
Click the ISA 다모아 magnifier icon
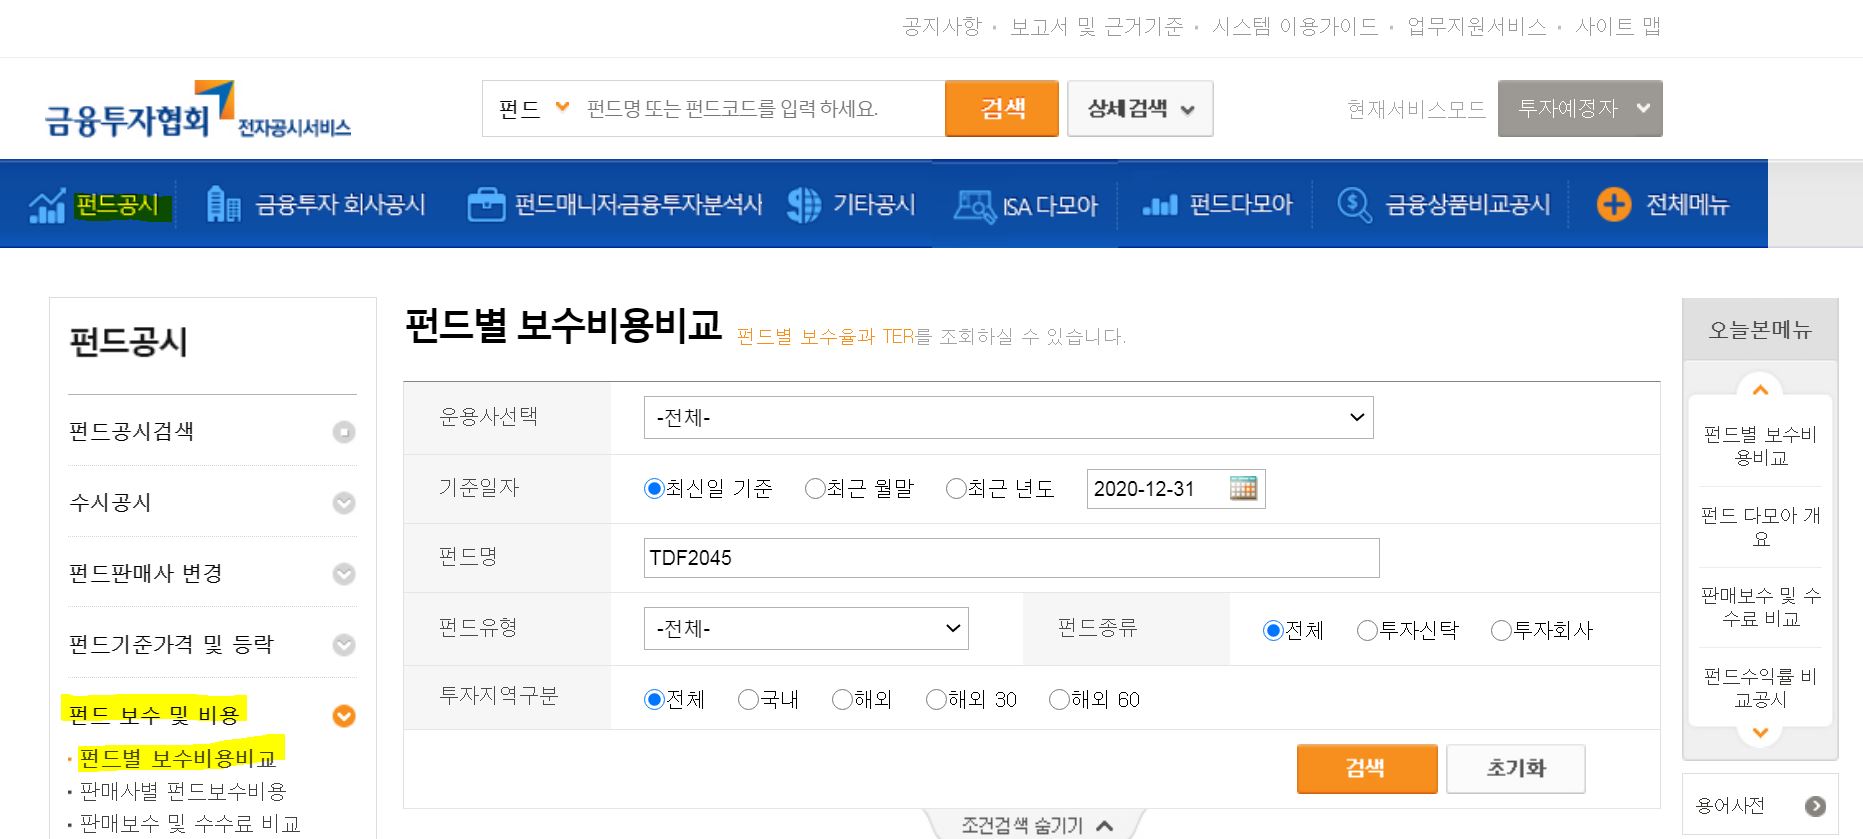(974, 205)
